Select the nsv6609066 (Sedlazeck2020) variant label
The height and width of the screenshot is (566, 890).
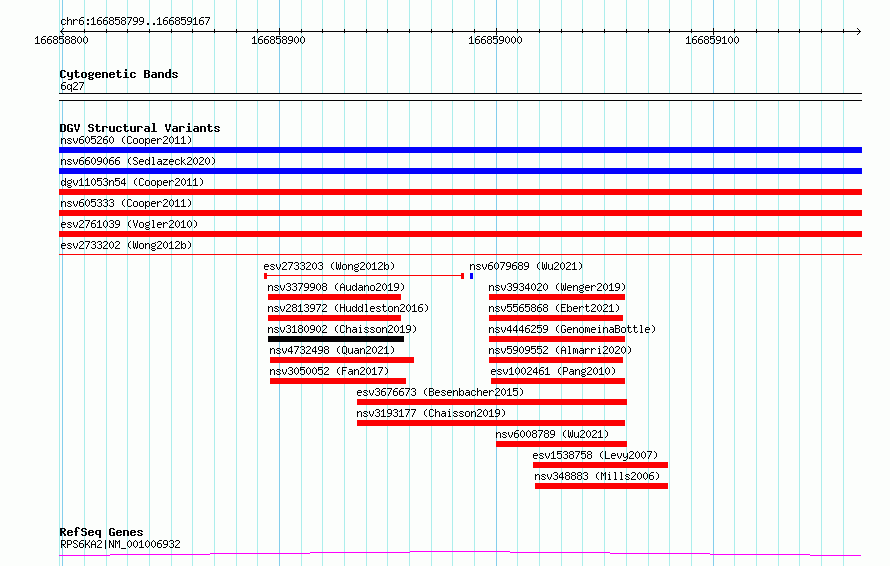click(138, 161)
